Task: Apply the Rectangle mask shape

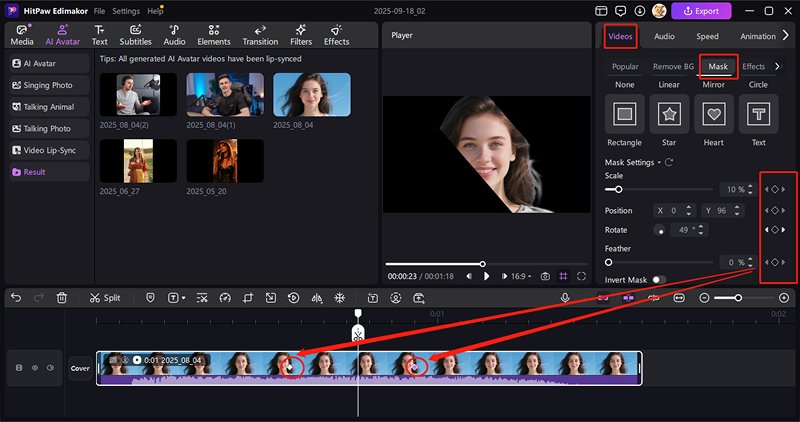Action: click(x=625, y=115)
